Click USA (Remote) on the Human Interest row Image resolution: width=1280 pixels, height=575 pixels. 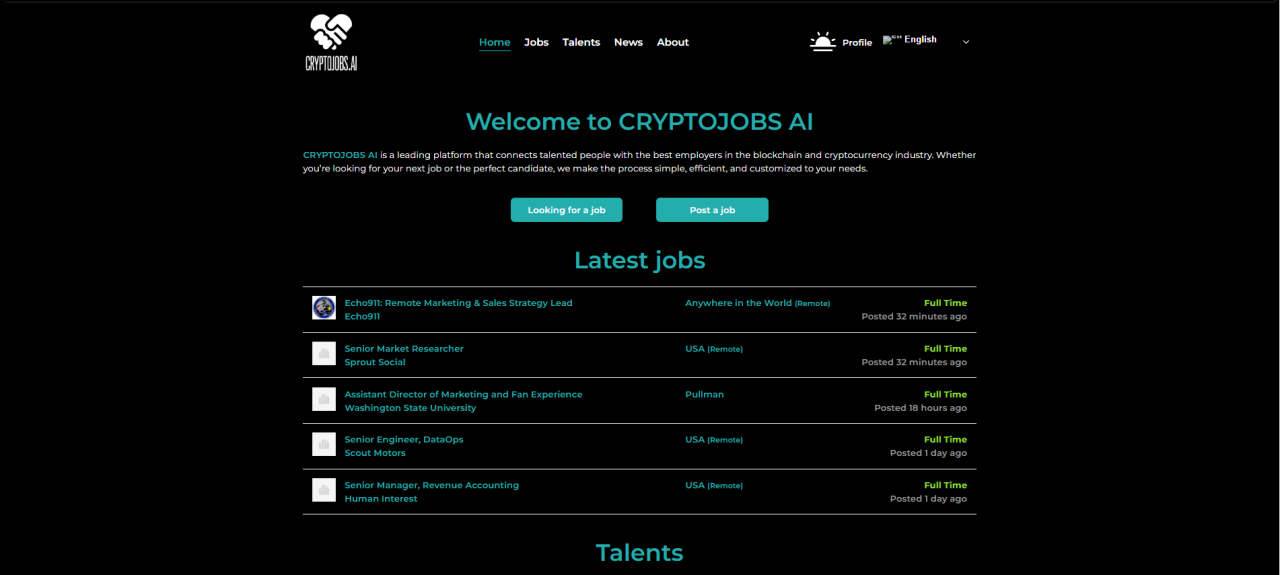pyautogui.click(x=714, y=485)
